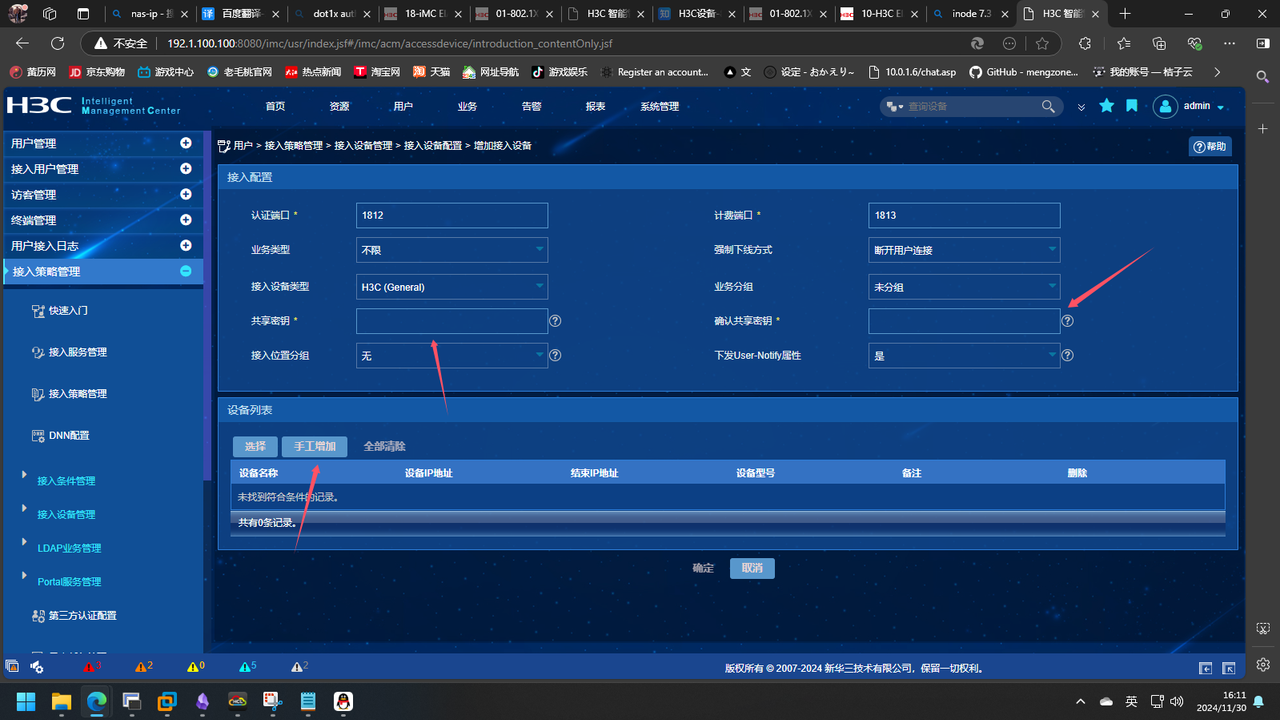Open the 业务 top menu

[x=467, y=107]
